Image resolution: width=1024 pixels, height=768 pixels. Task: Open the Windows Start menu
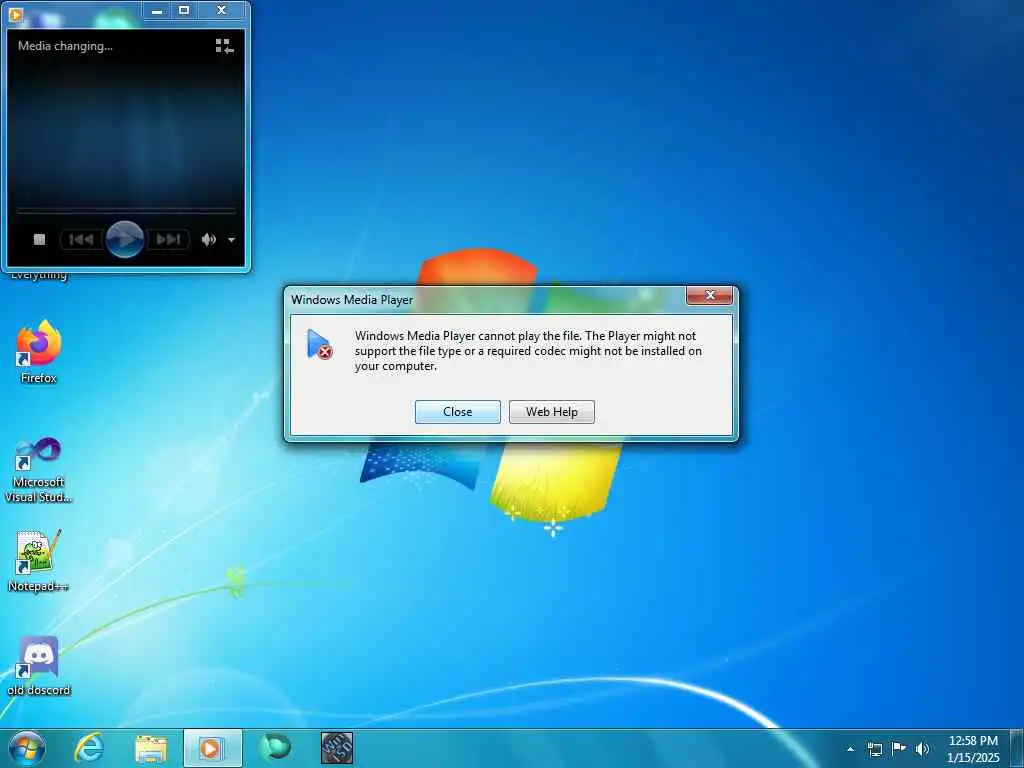[x=27, y=748]
